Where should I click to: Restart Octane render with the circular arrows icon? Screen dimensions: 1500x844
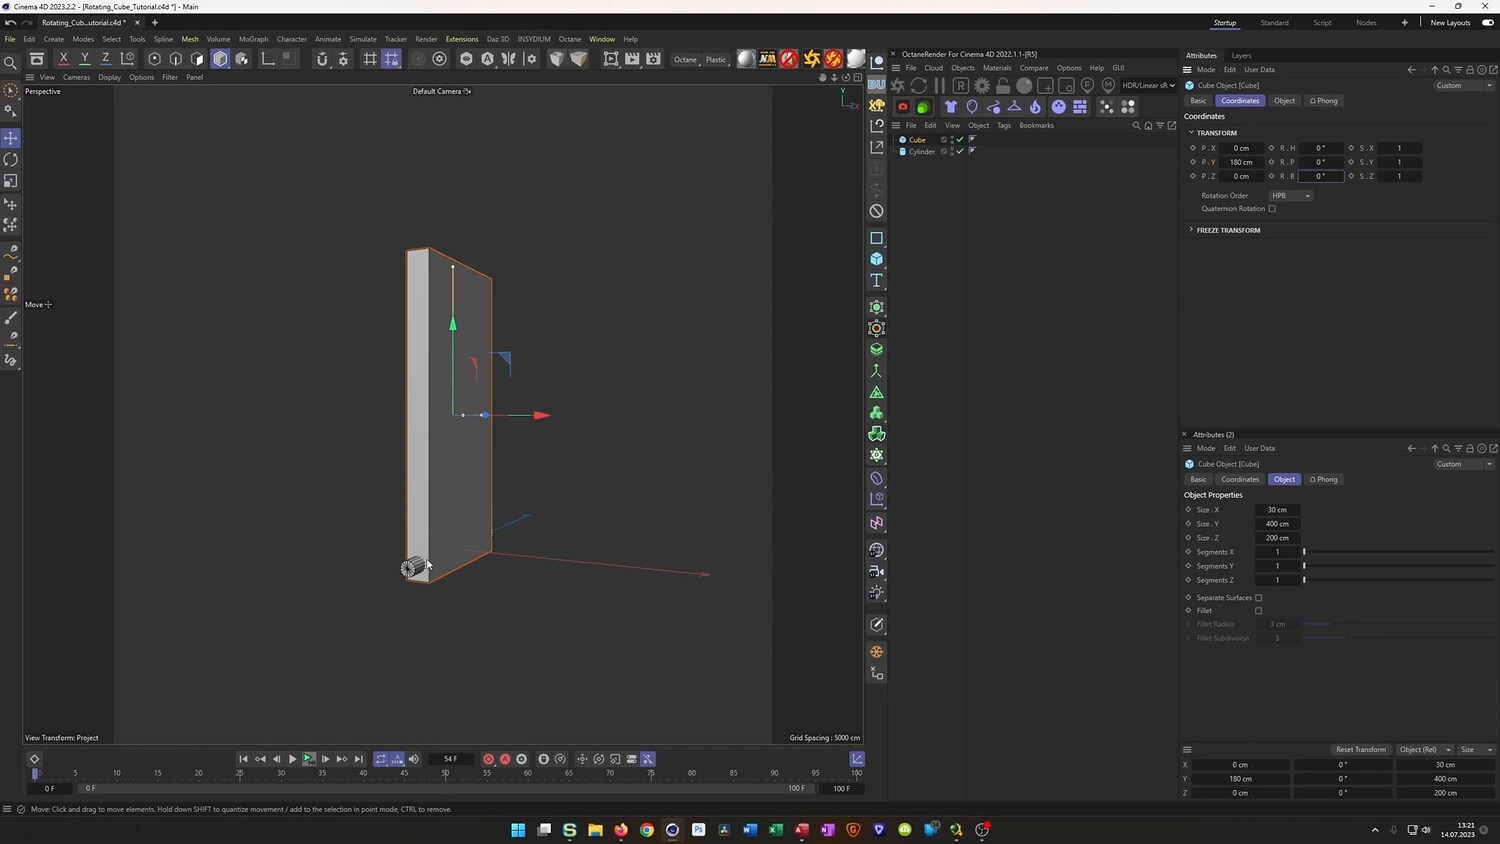919,86
